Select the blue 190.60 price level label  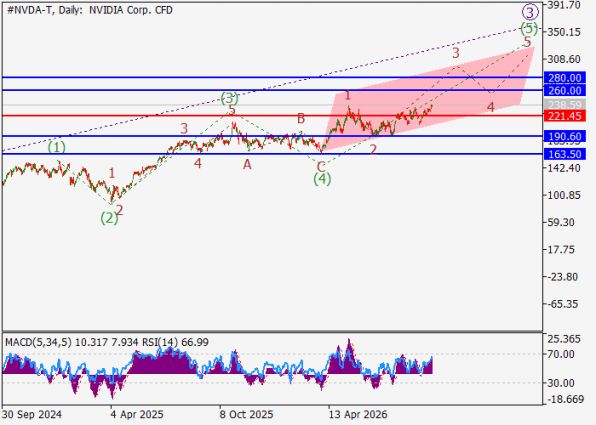pyautogui.click(x=564, y=136)
